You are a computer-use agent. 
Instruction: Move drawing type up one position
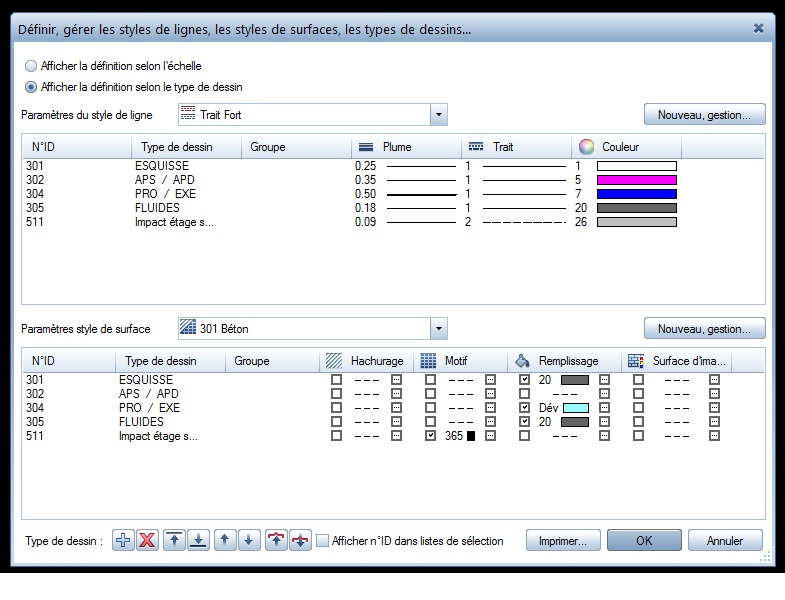pos(225,540)
